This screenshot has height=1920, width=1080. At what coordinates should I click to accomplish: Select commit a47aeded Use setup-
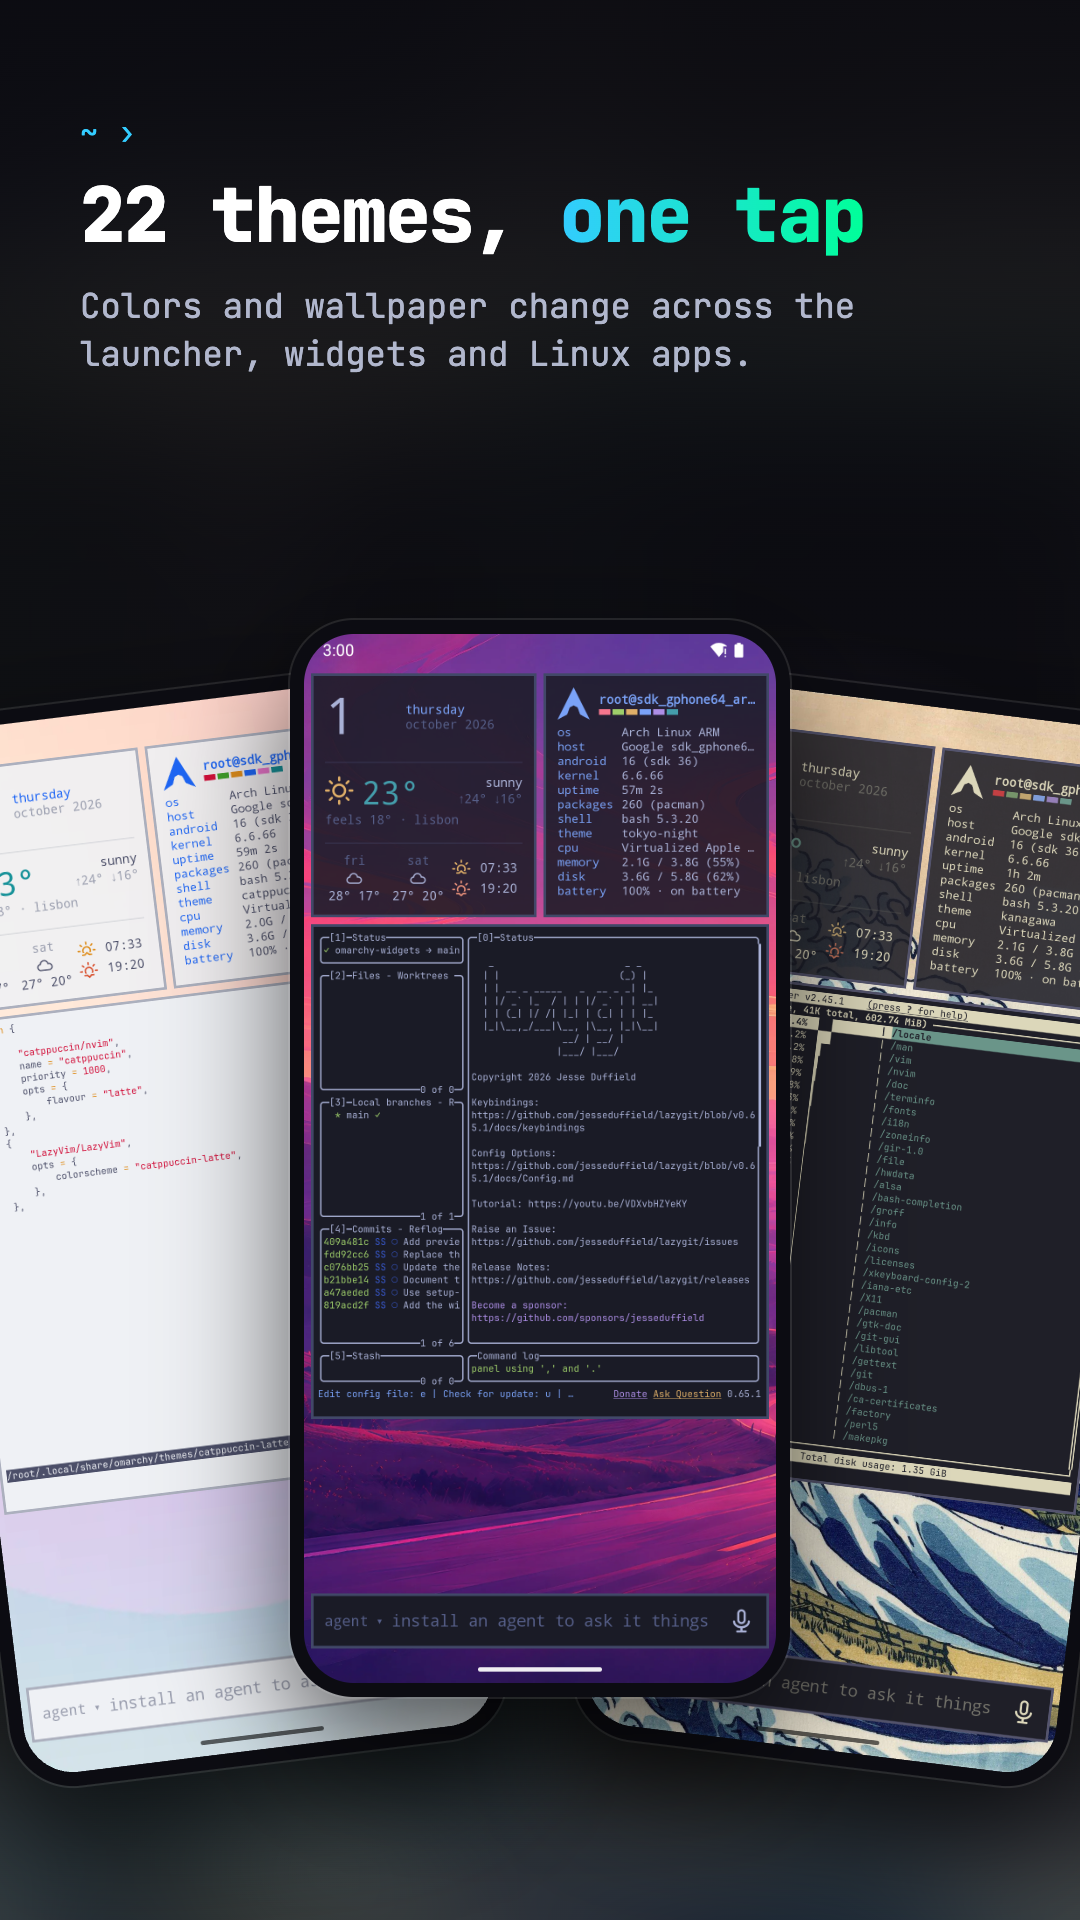(391, 1292)
